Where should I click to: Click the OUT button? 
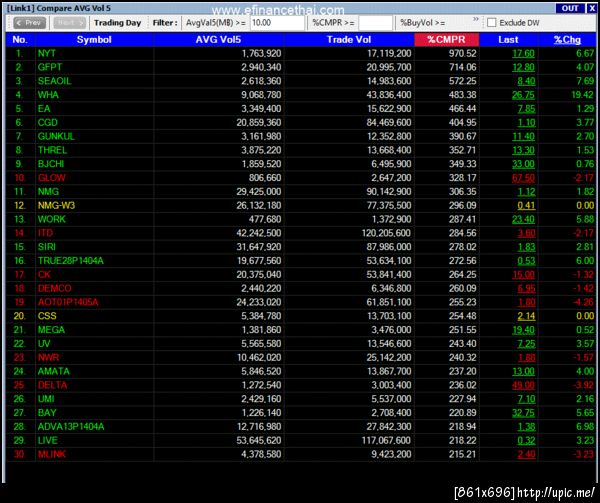[x=570, y=8]
